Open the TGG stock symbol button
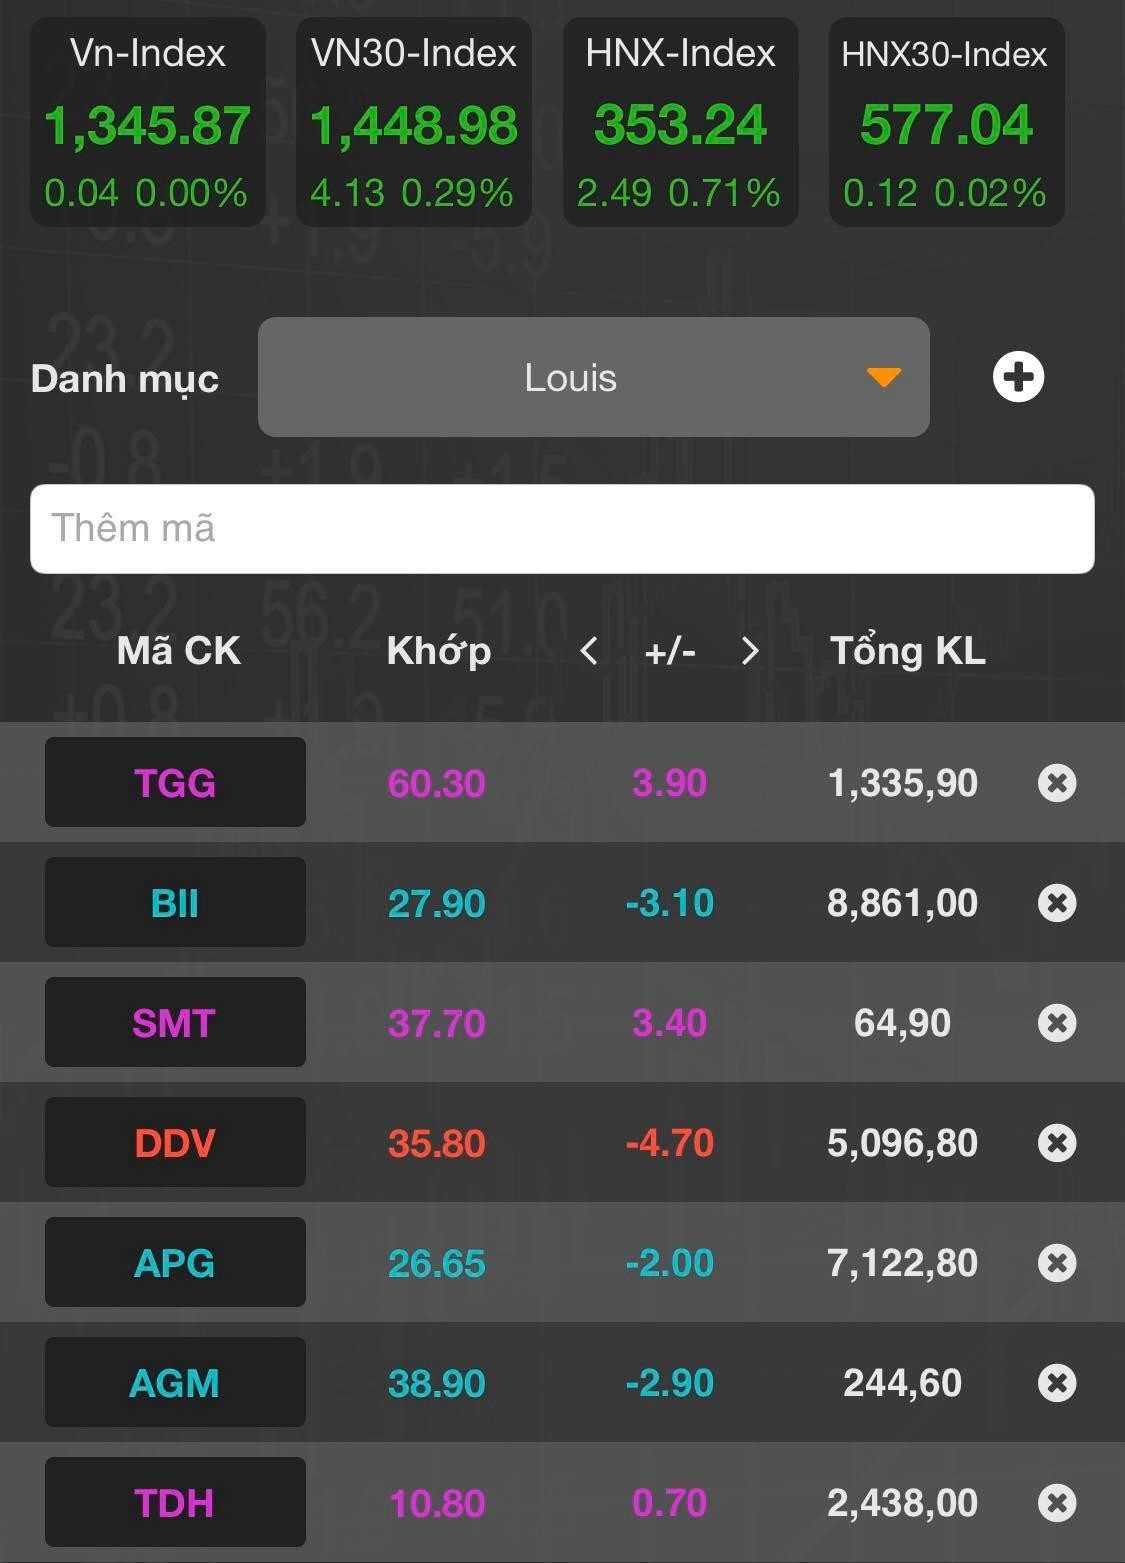Image resolution: width=1125 pixels, height=1563 pixels. pyautogui.click(x=175, y=782)
